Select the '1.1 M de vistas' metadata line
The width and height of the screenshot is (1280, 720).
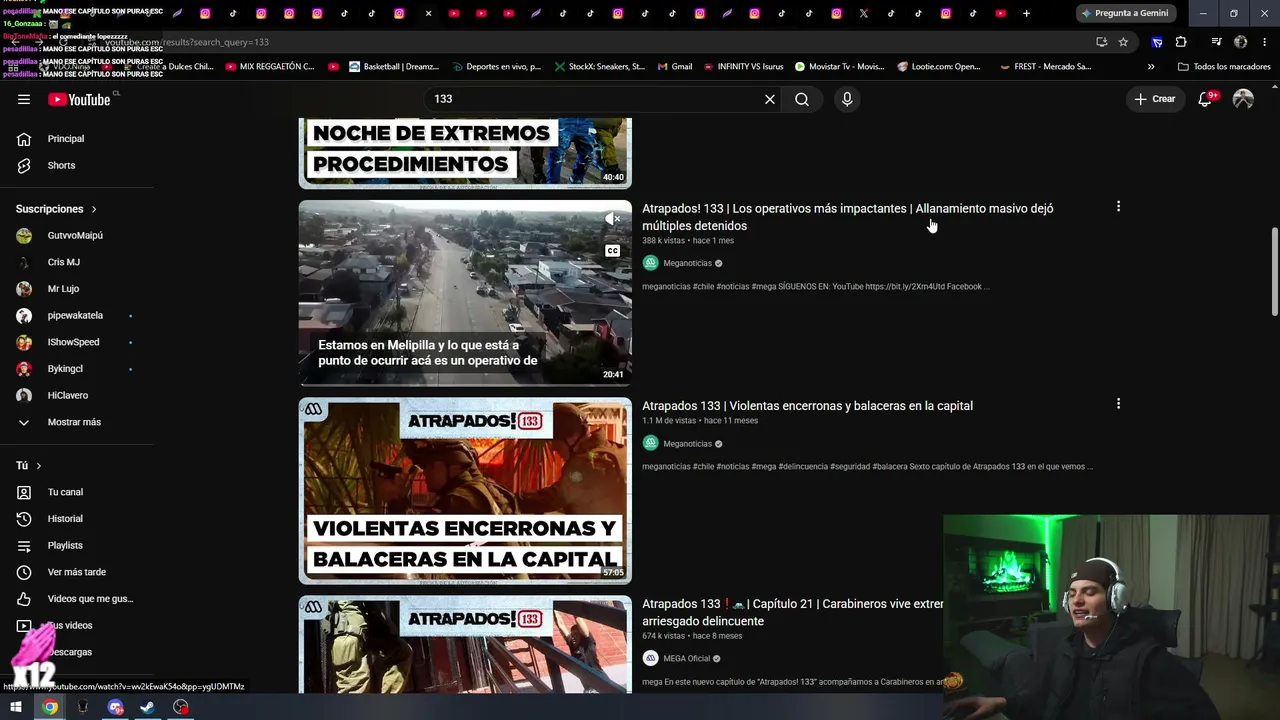tap(700, 421)
